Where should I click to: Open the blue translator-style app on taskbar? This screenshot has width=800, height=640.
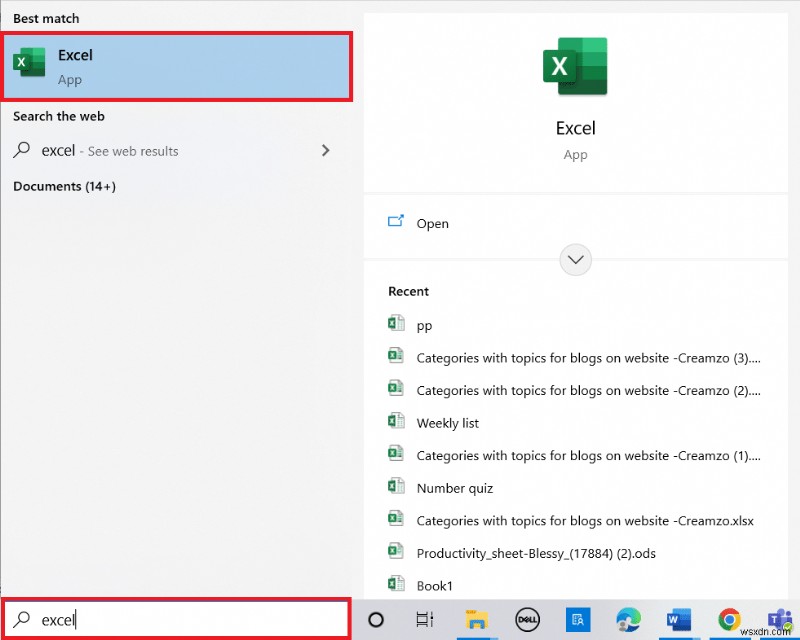(x=578, y=620)
